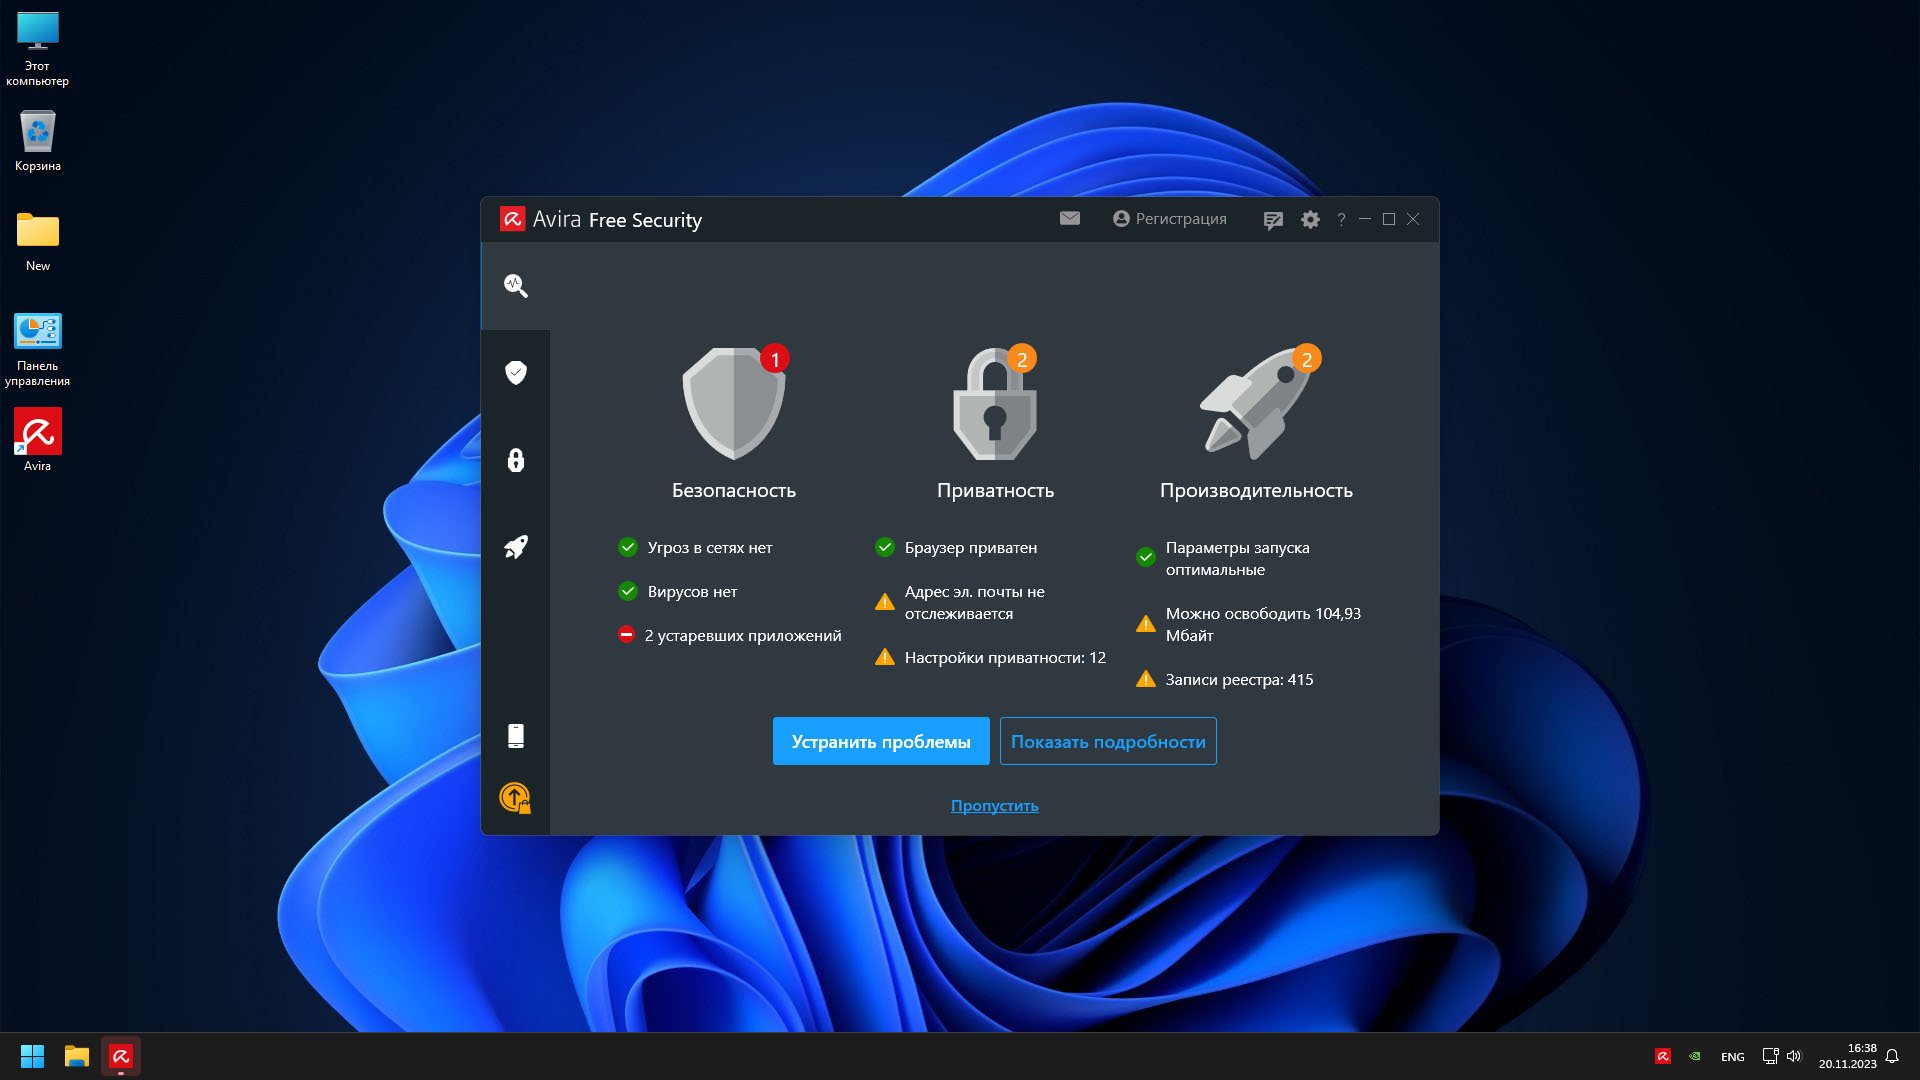The image size is (1920, 1080).
Task: Open the mobile devices sidebar icon
Action: point(516,736)
